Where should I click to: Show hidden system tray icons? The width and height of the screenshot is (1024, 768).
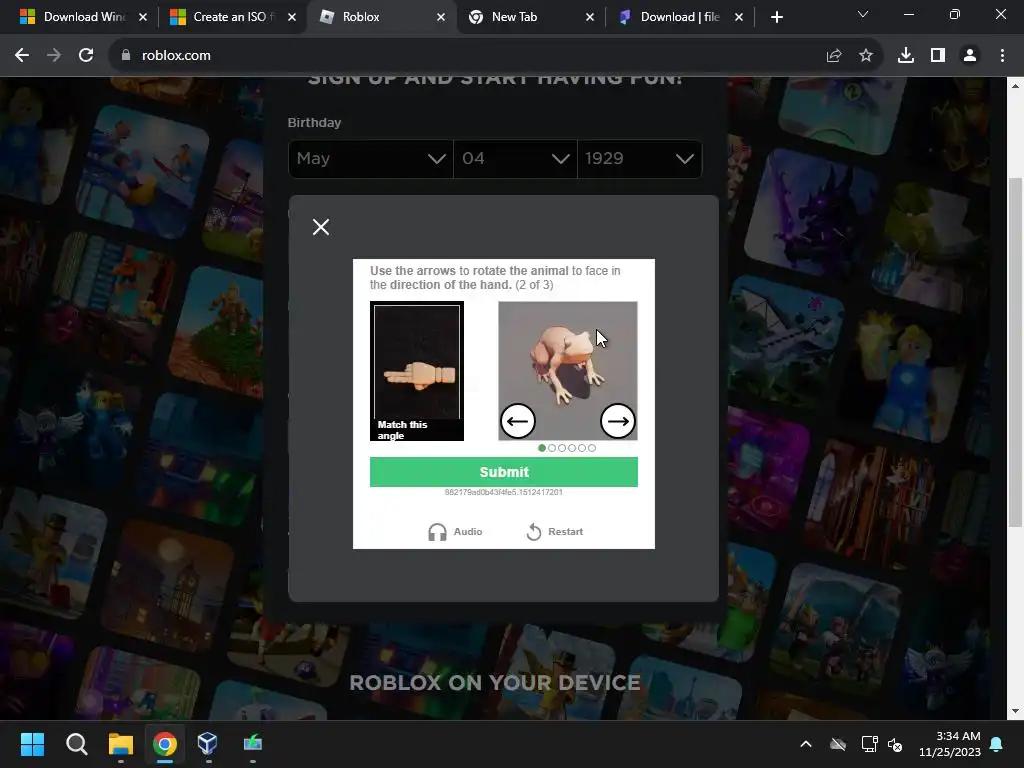[806, 744]
